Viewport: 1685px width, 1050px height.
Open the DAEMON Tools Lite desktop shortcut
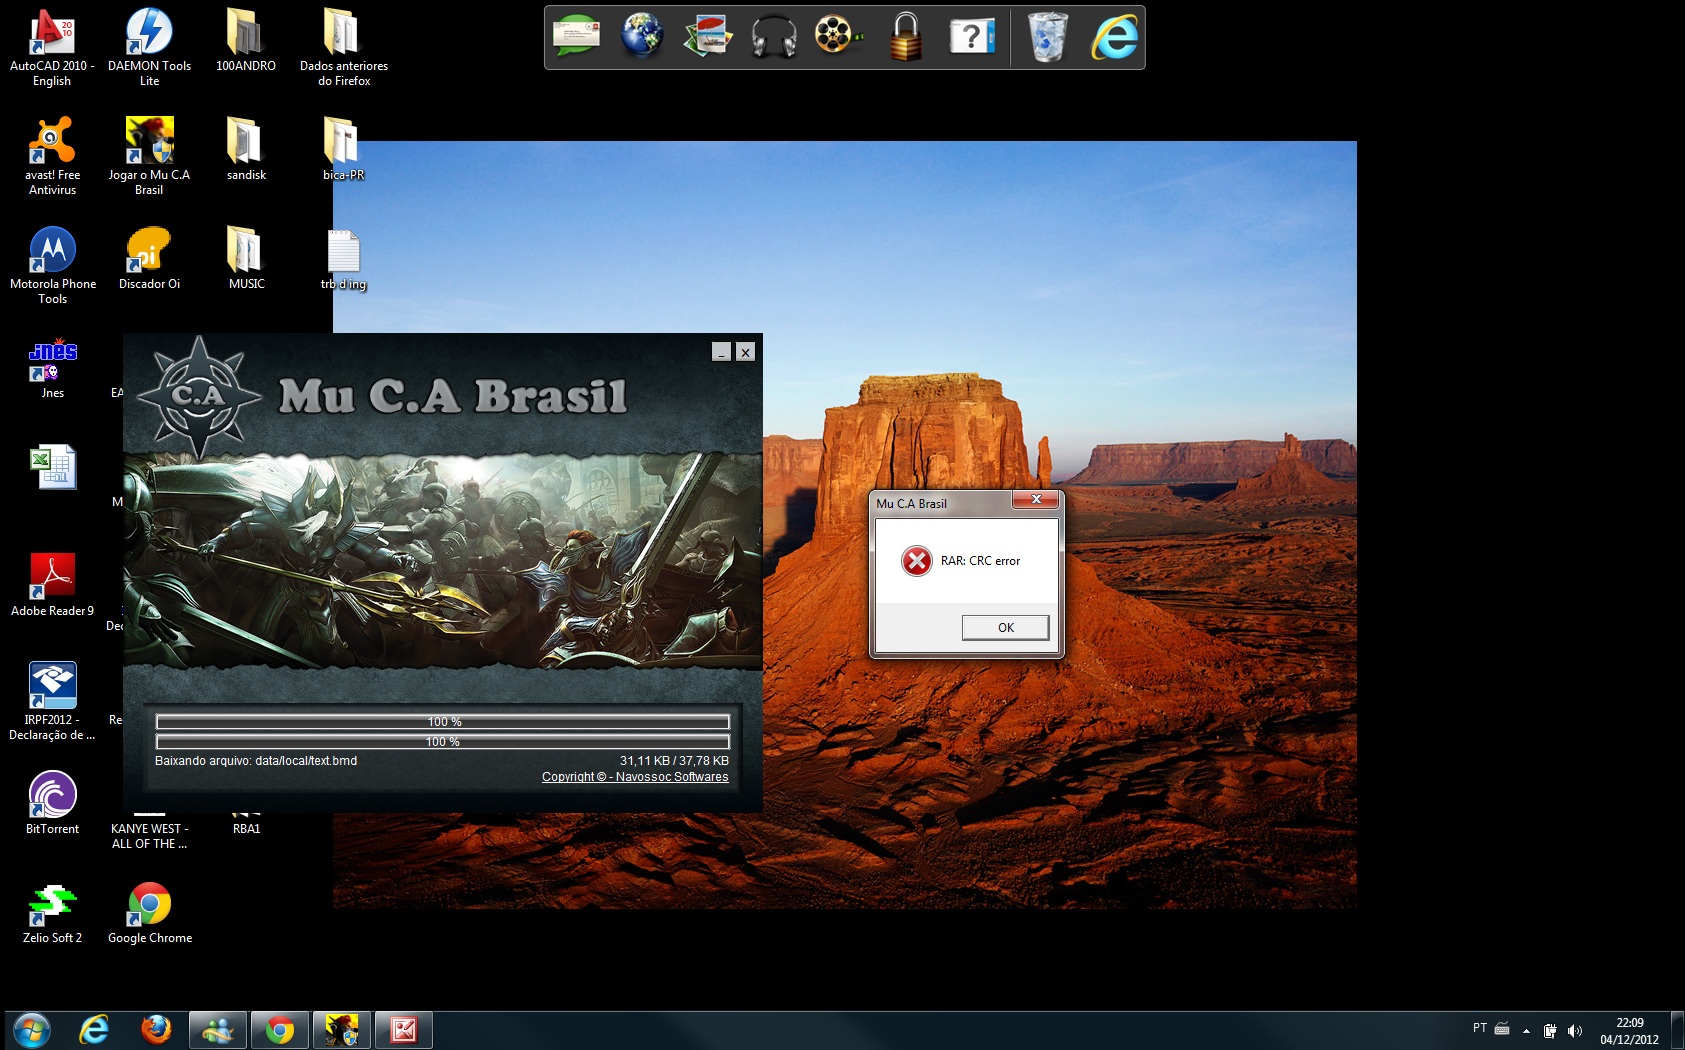click(149, 46)
